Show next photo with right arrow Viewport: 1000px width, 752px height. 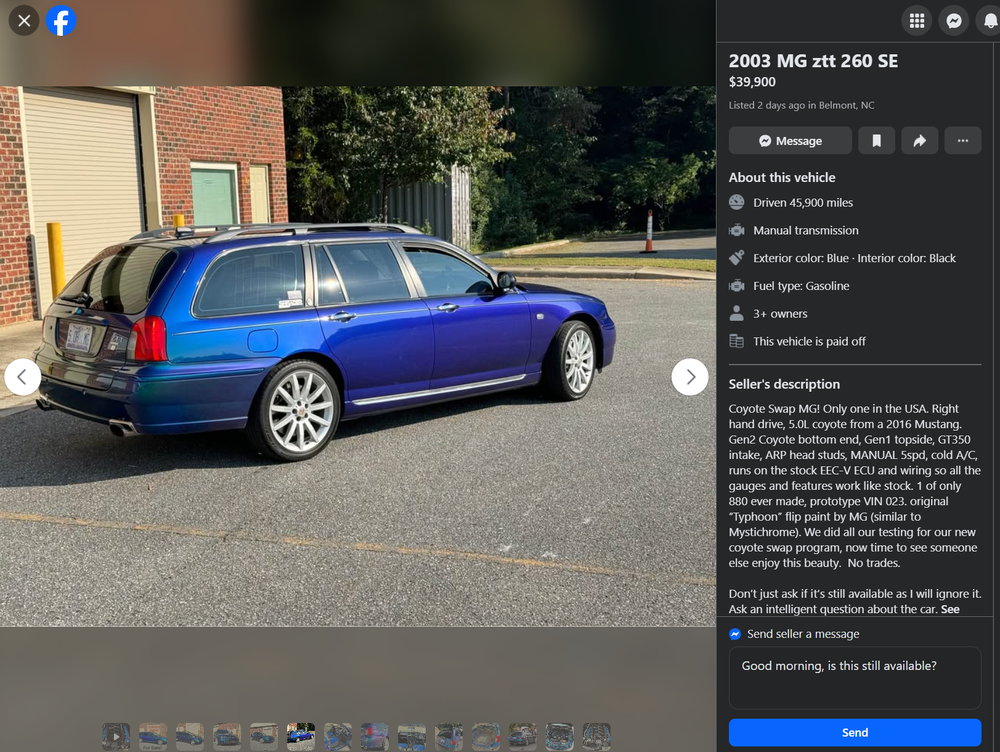click(689, 377)
